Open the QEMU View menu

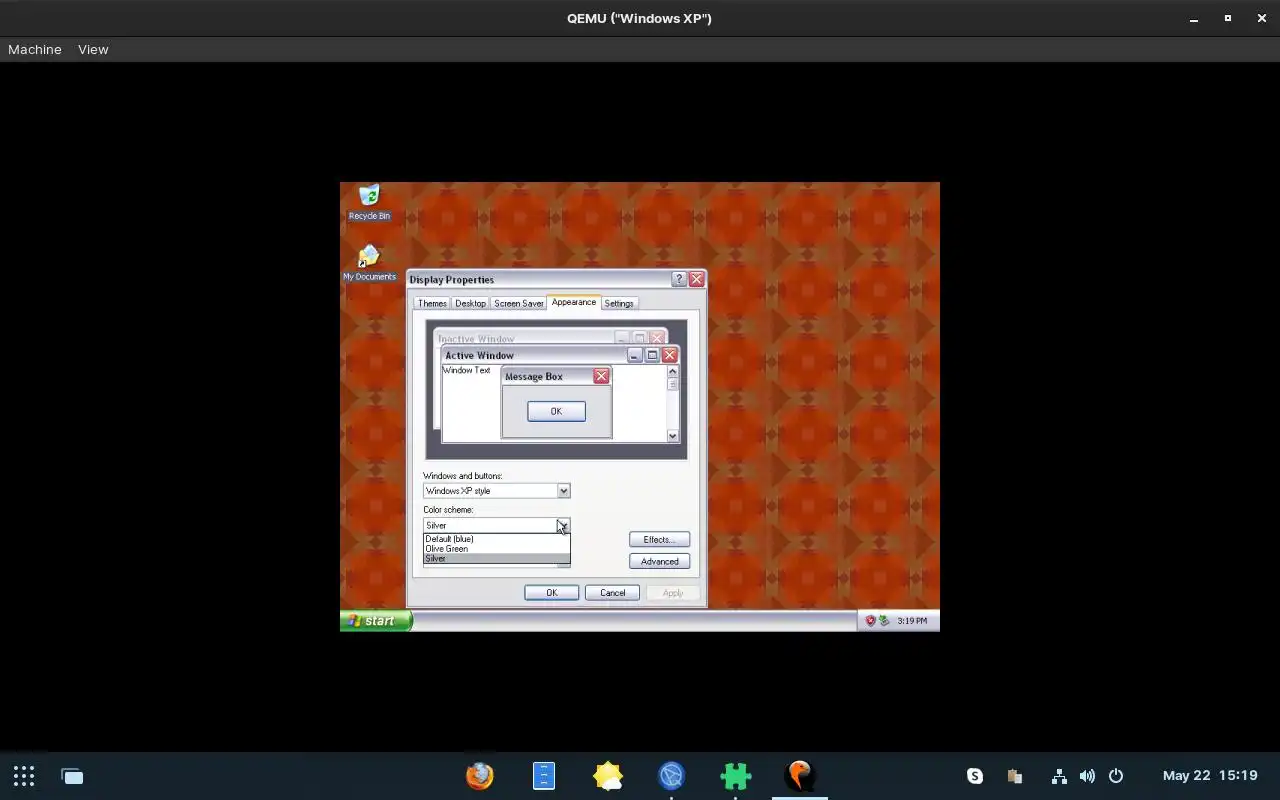click(93, 49)
